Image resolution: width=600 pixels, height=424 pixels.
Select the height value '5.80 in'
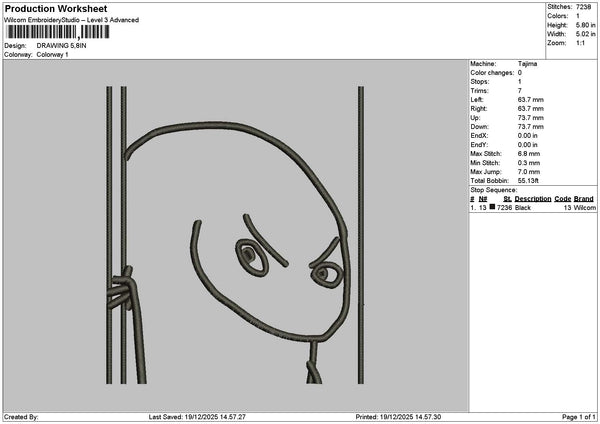point(585,25)
